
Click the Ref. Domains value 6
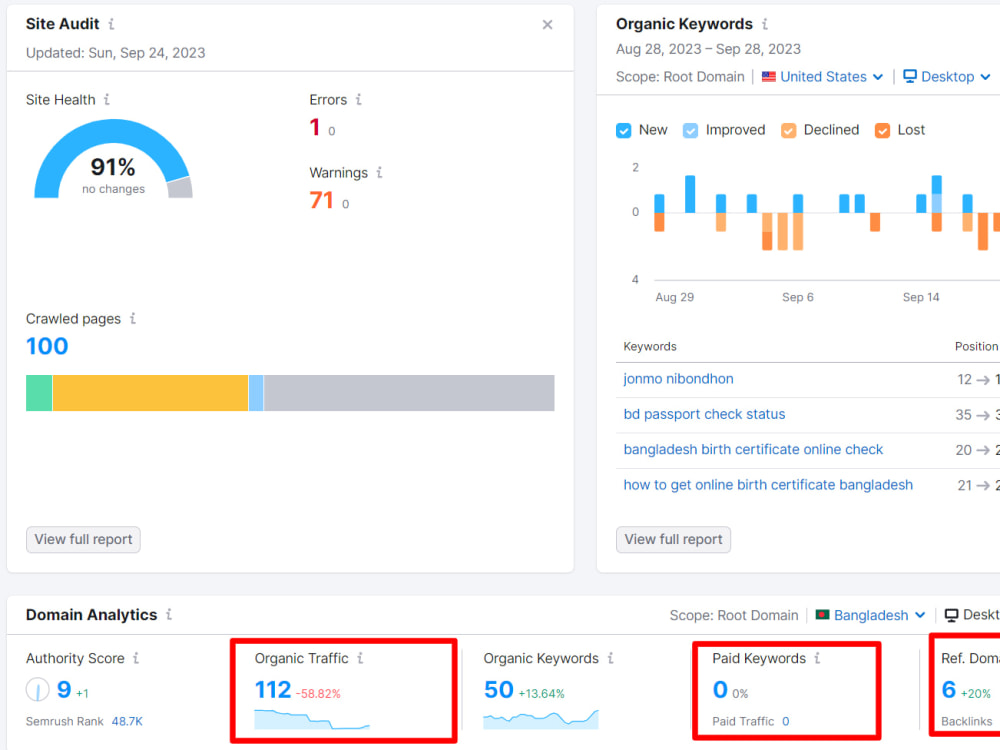coord(949,690)
